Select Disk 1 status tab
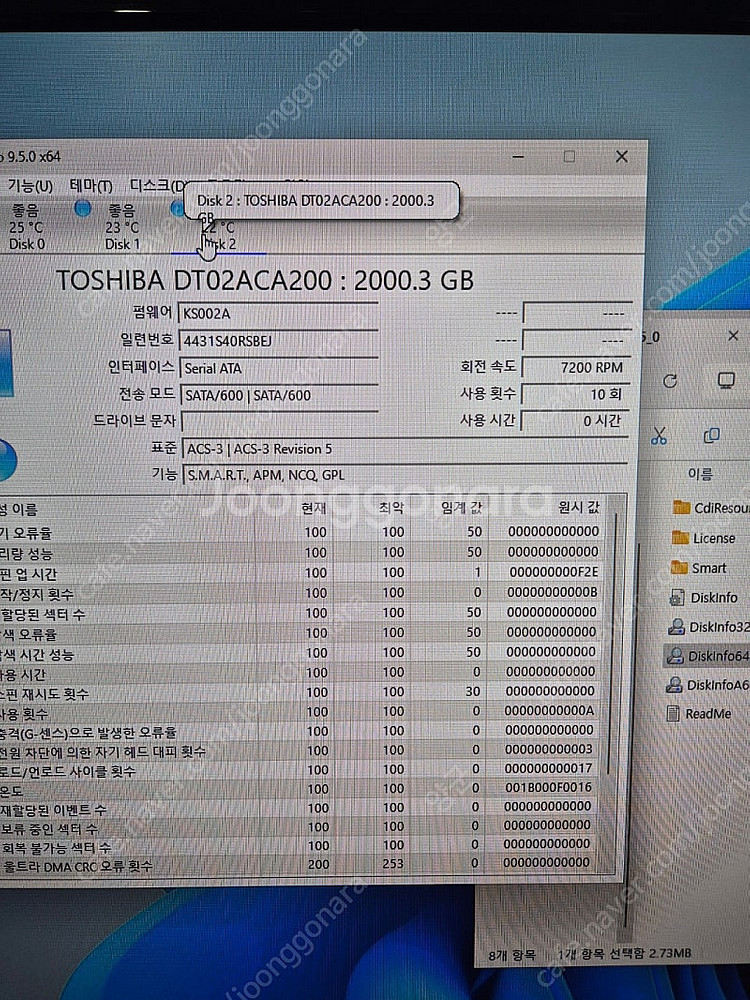Screen dimensions: 750x1000 click(122, 227)
